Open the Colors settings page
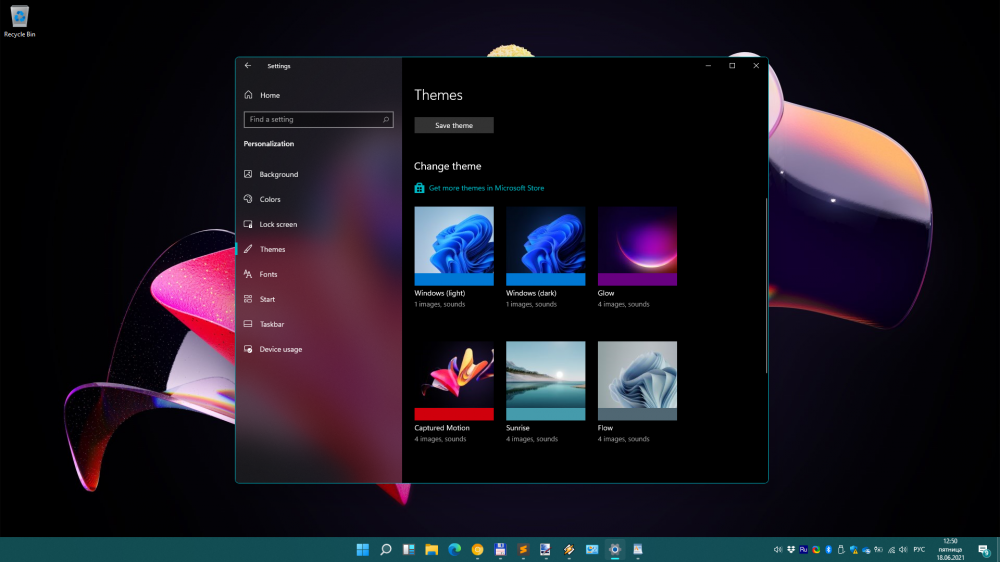This screenshot has width=1000, height=562. (x=270, y=199)
